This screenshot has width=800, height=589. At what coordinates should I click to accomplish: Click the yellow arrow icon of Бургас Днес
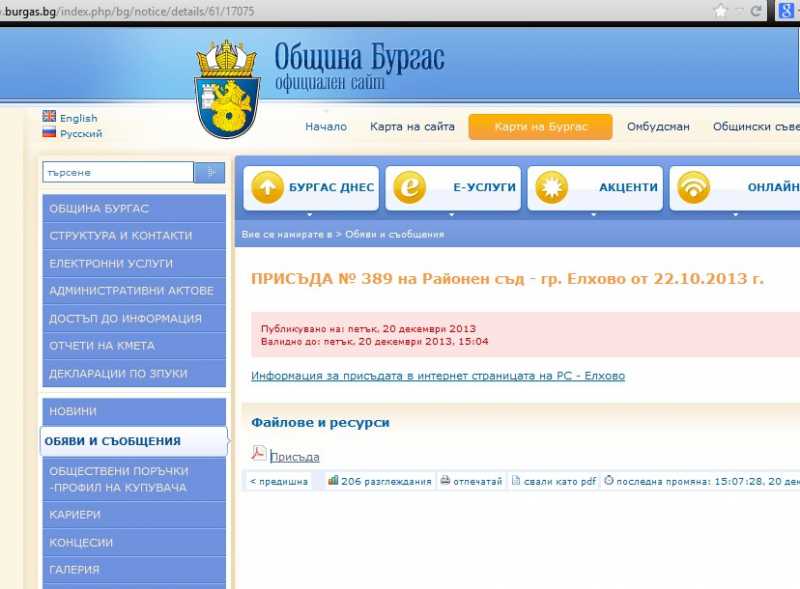click(267, 187)
